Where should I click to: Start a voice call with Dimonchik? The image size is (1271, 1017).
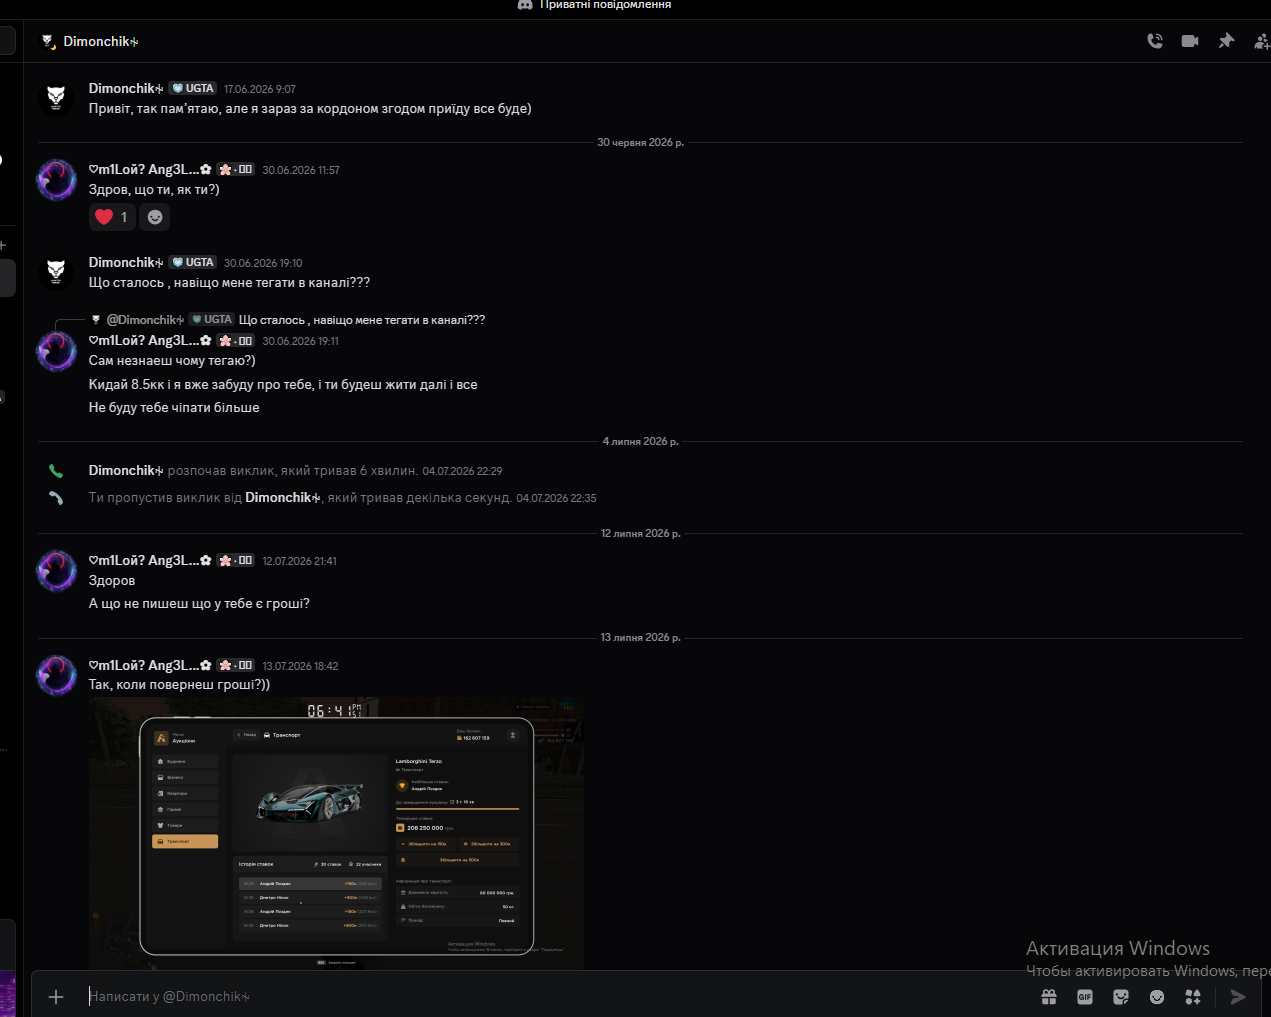click(1155, 41)
